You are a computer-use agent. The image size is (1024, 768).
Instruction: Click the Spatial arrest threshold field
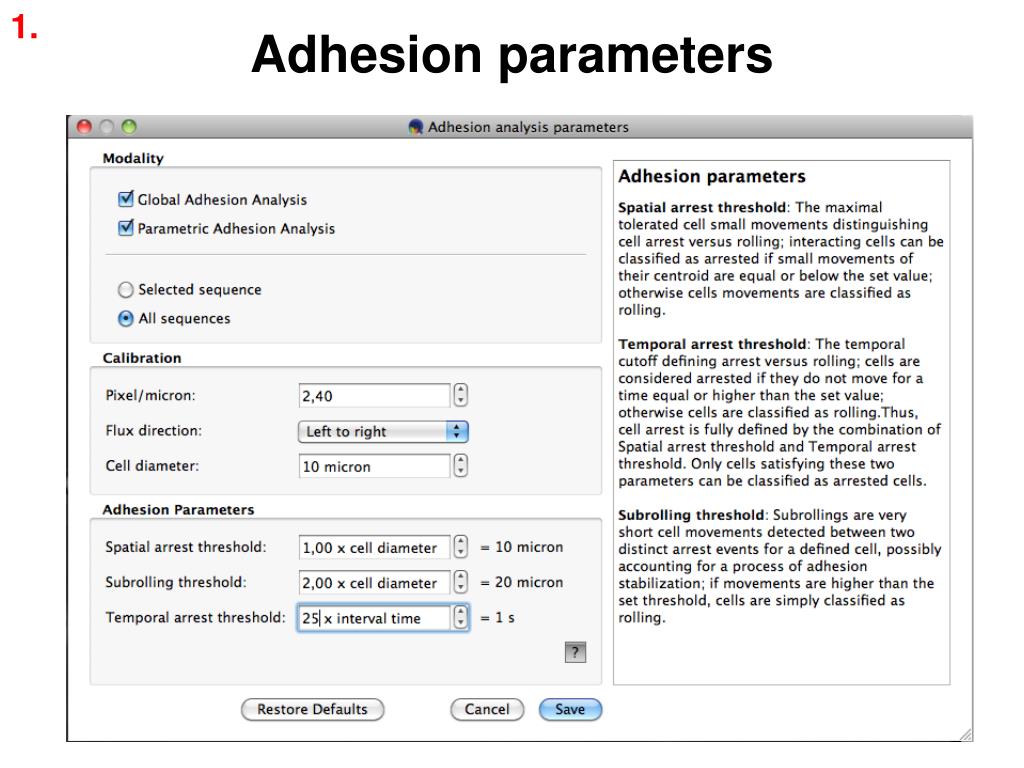point(374,547)
